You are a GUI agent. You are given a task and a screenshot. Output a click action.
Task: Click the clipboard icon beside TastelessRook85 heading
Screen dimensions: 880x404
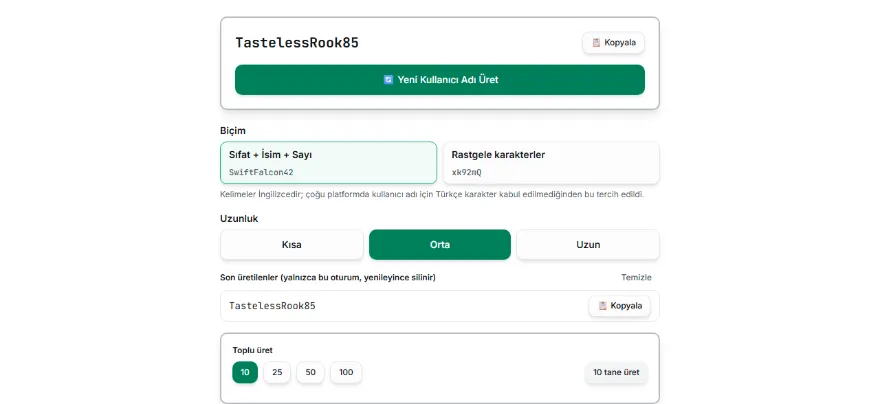point(596,43)
